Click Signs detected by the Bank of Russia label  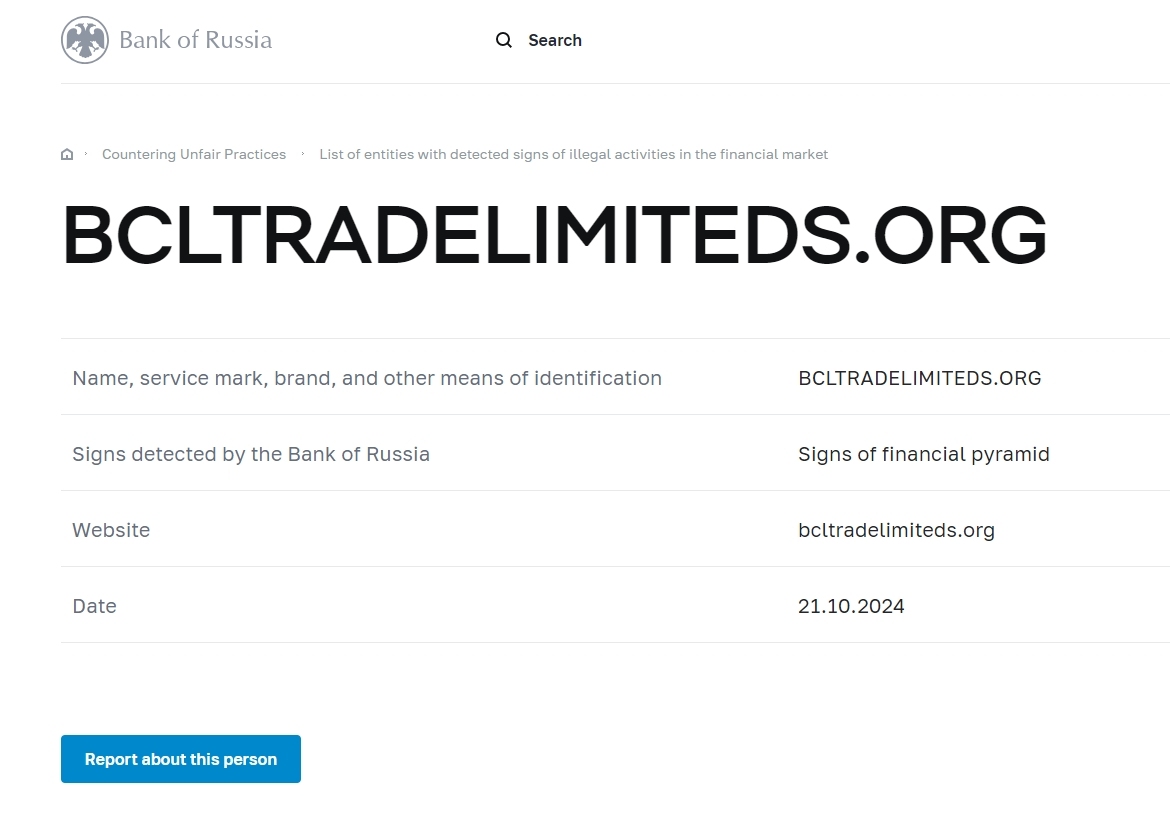coord(250,454)
